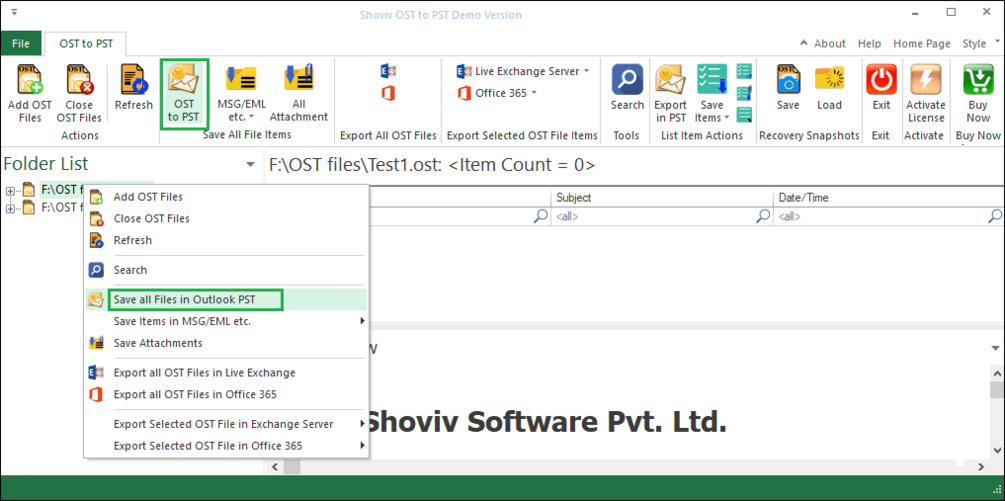This screenshot has height=501, width=1005.
Task: Click the Buy Now cart icon
Action: pyautogui.click(x=977, y=79)
